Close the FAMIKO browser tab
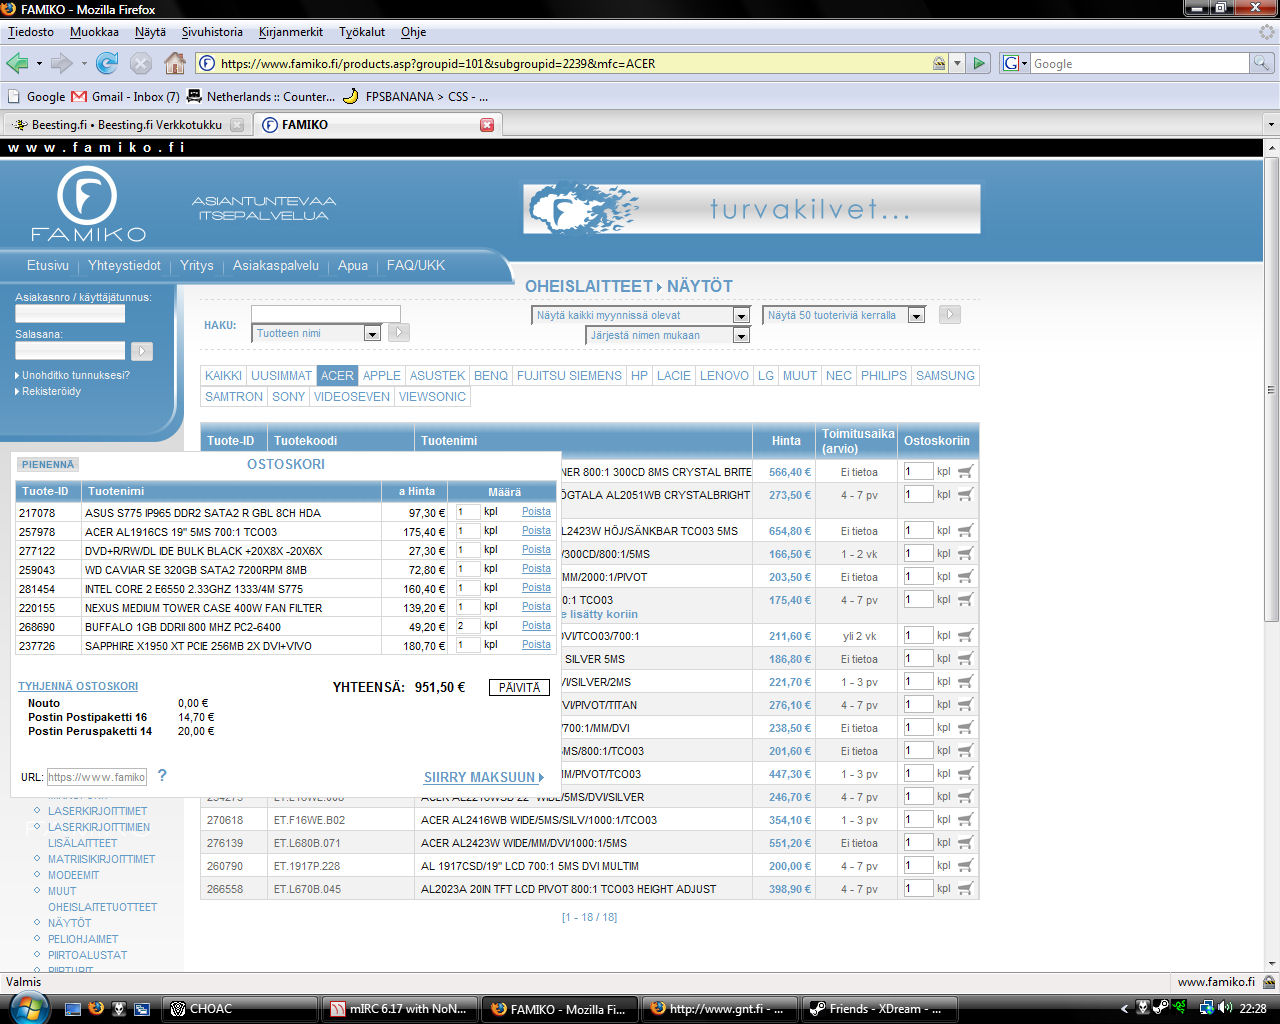 pyautogui.click(x=487, y=125)
